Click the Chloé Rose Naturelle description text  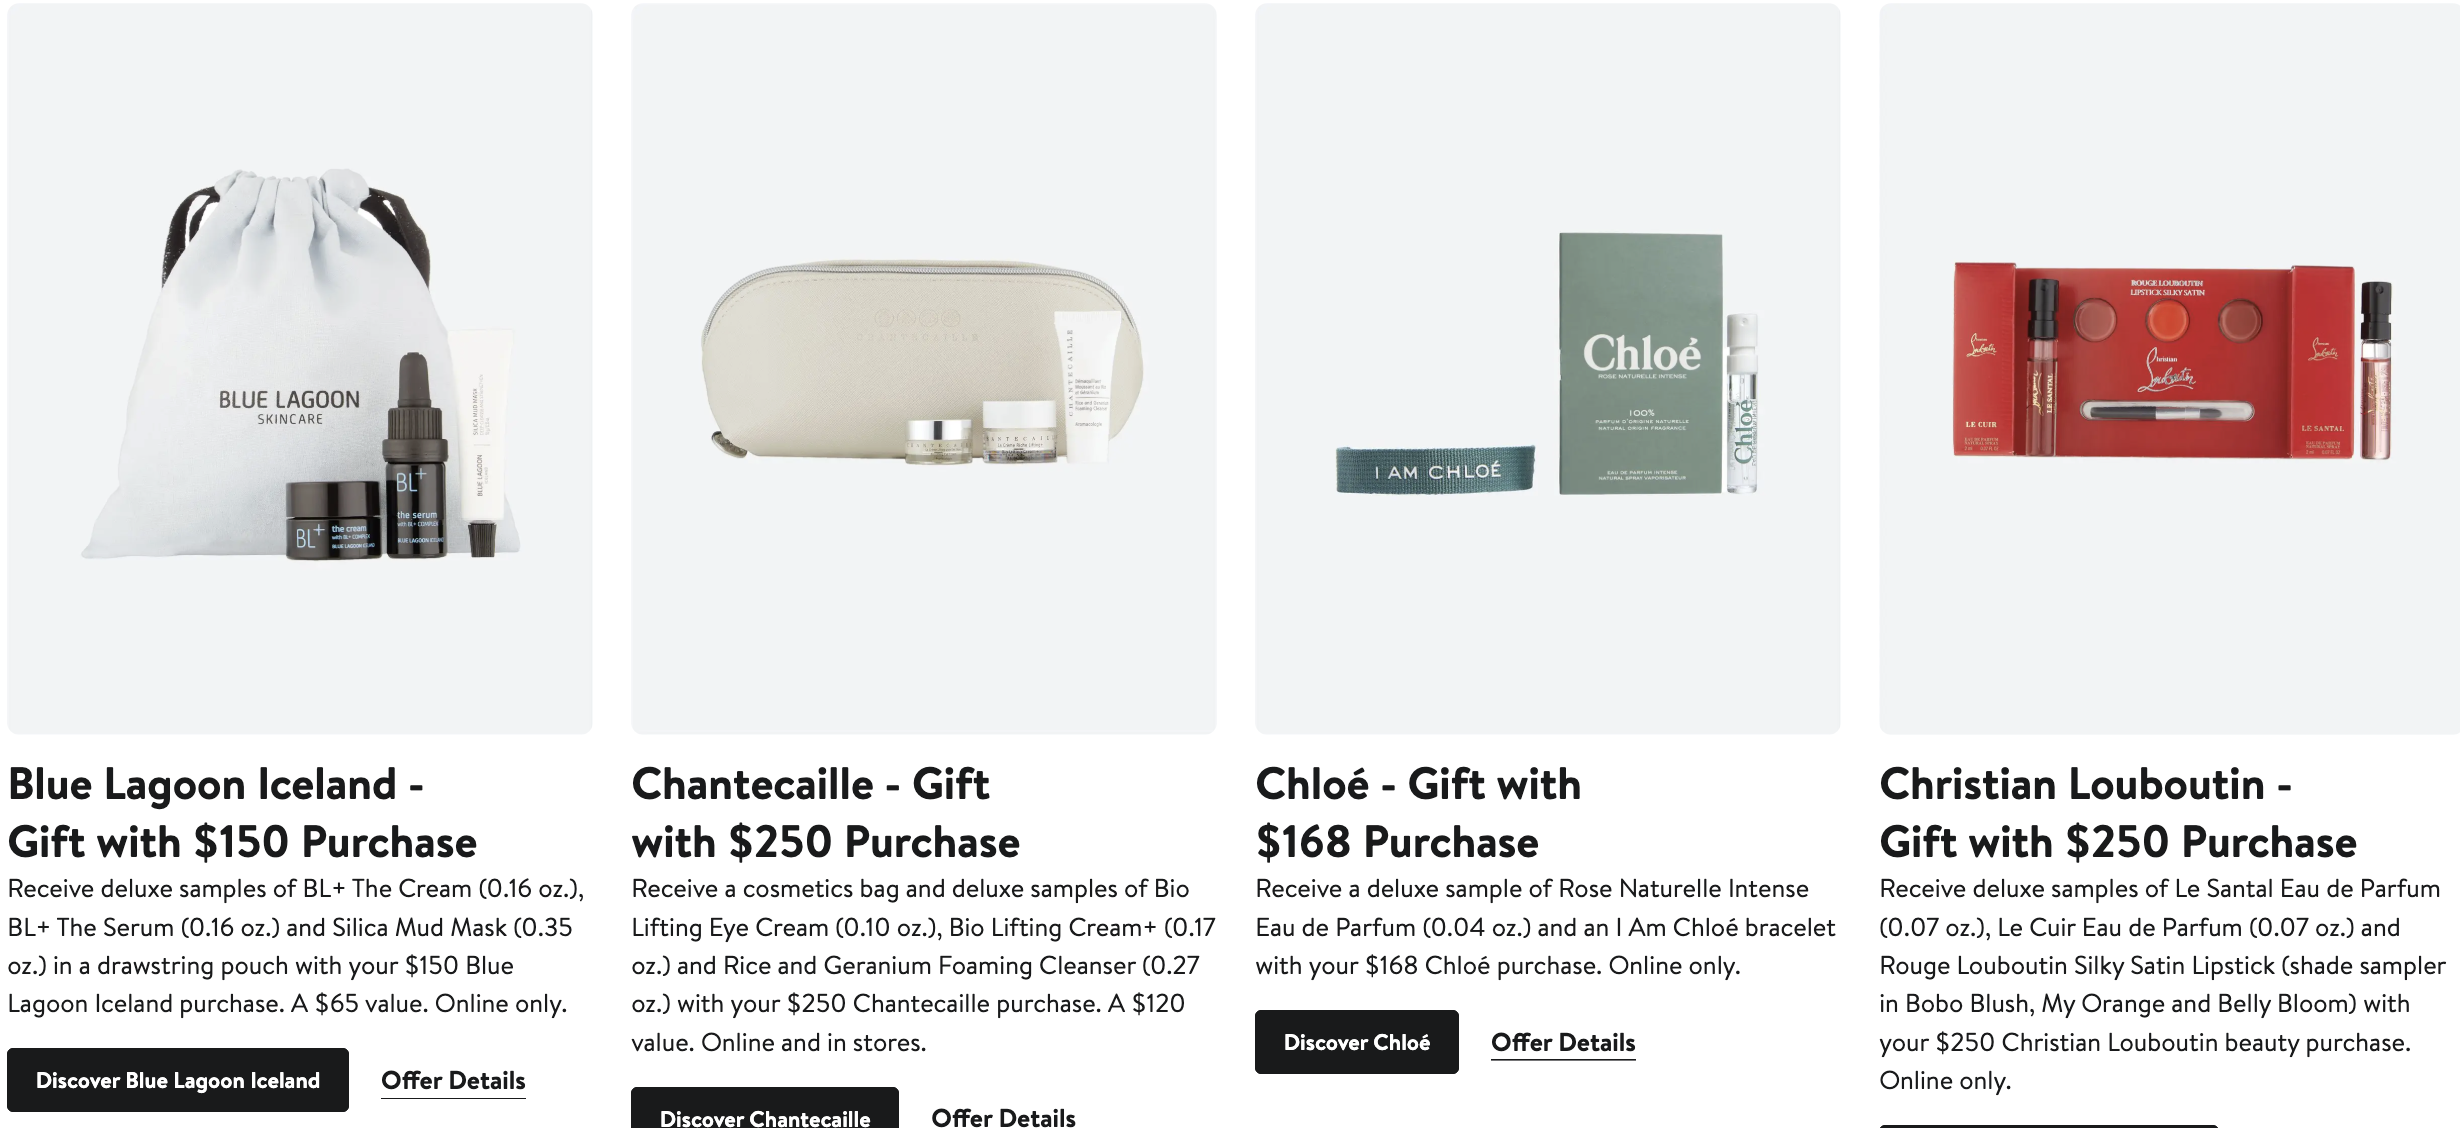point(1545,927)
